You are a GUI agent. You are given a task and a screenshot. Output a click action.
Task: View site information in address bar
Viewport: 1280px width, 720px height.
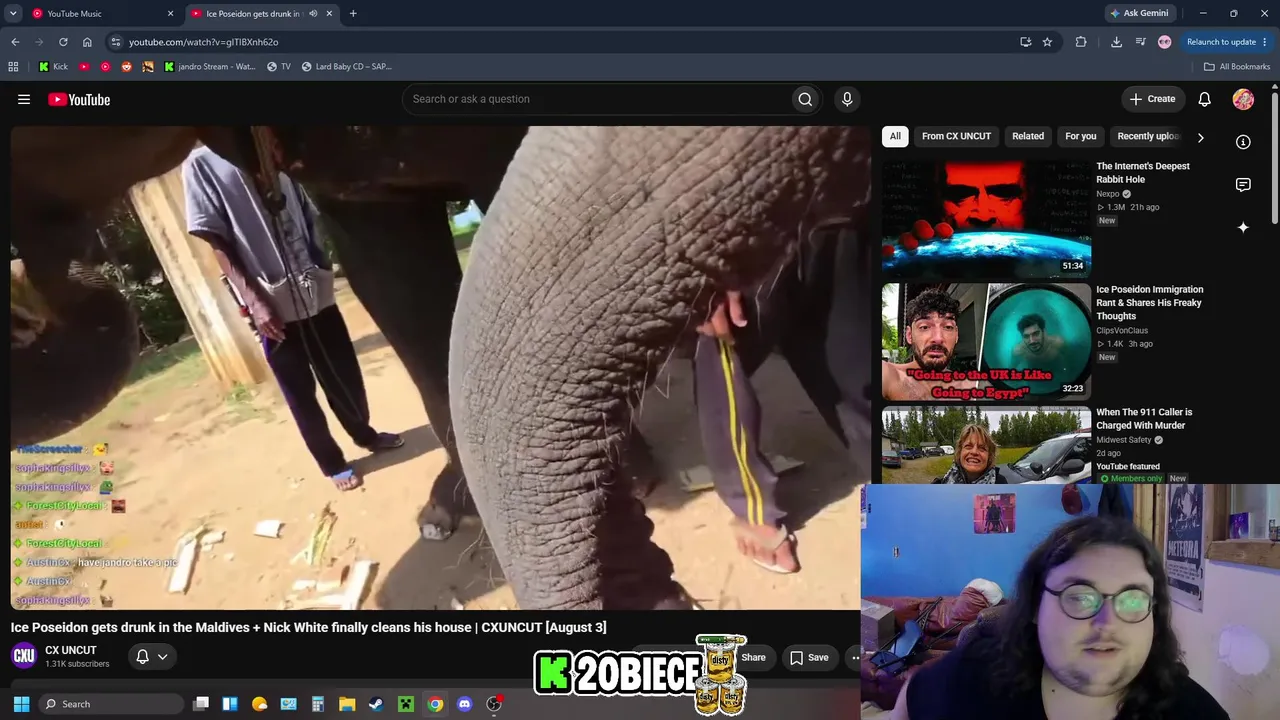116,42
